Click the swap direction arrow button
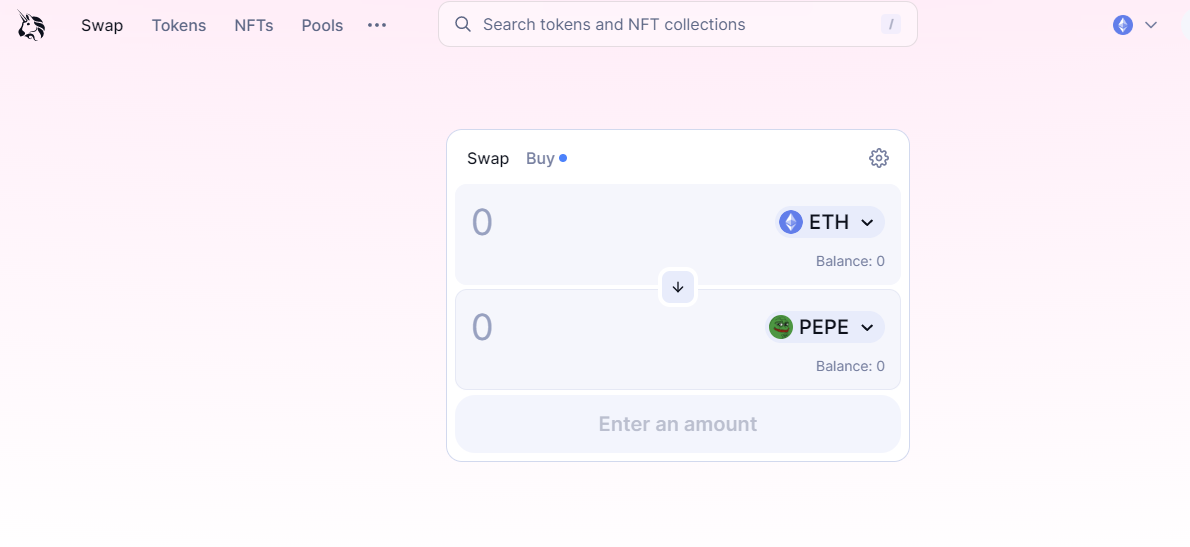The height and width of the screenshot is (547, 1190). (678, 288)
